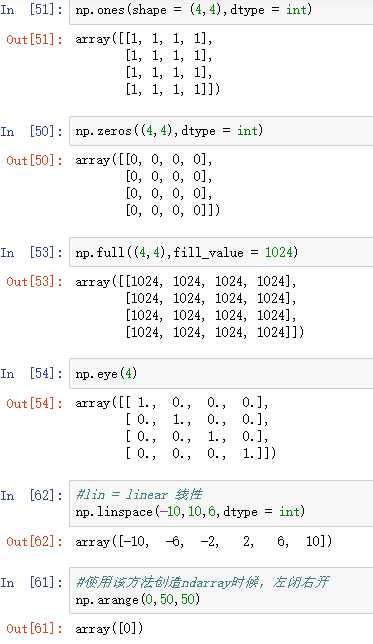Click the np.ones code cell input
Screen dimensions: 373x644
pos(221,10)
